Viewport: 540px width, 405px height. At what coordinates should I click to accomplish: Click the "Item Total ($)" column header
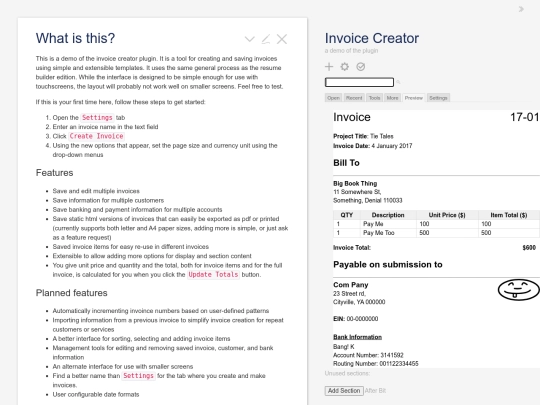pyautogui.click(x=509, y=215)
